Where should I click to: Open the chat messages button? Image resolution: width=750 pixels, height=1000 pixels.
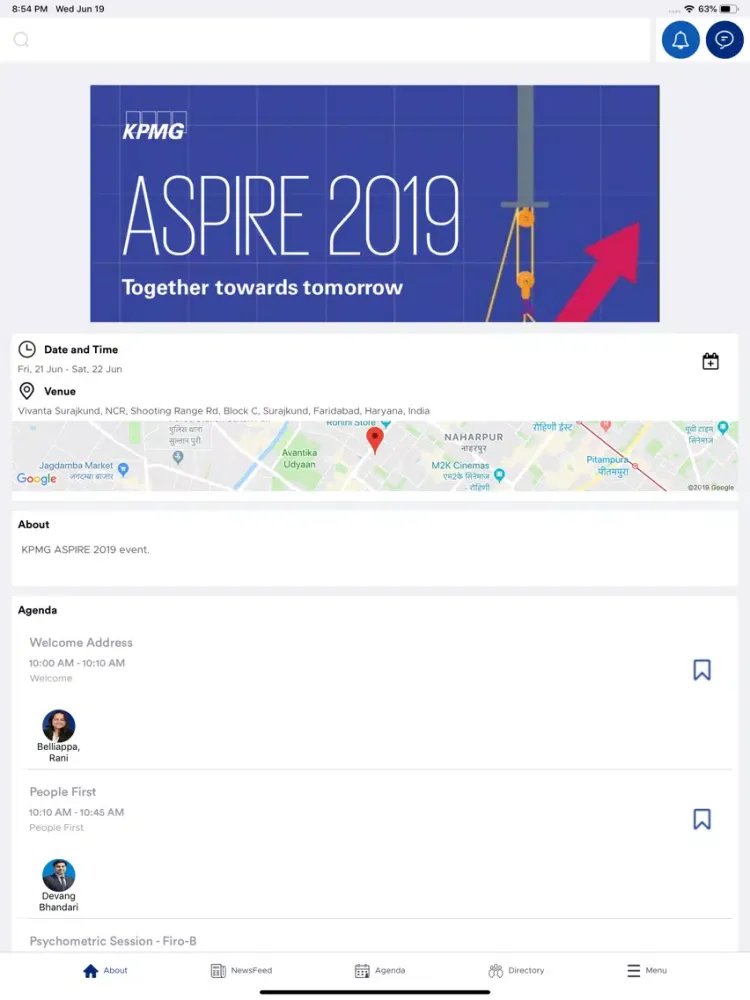click(x=724, y=40)
